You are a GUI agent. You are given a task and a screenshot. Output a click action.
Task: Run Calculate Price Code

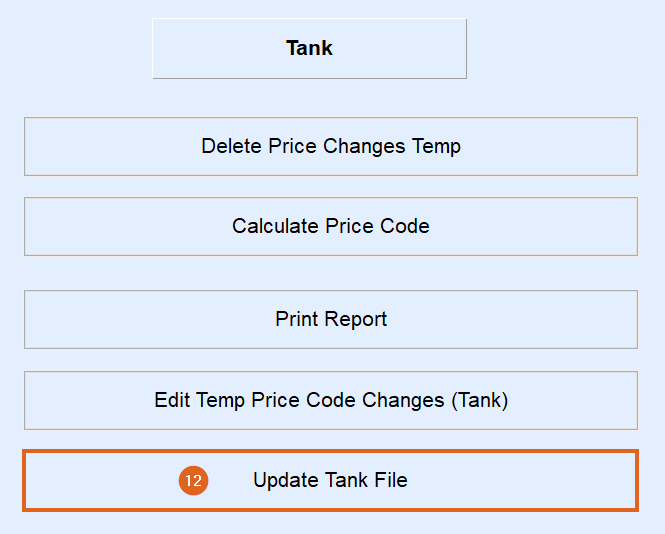pos(330,226)
